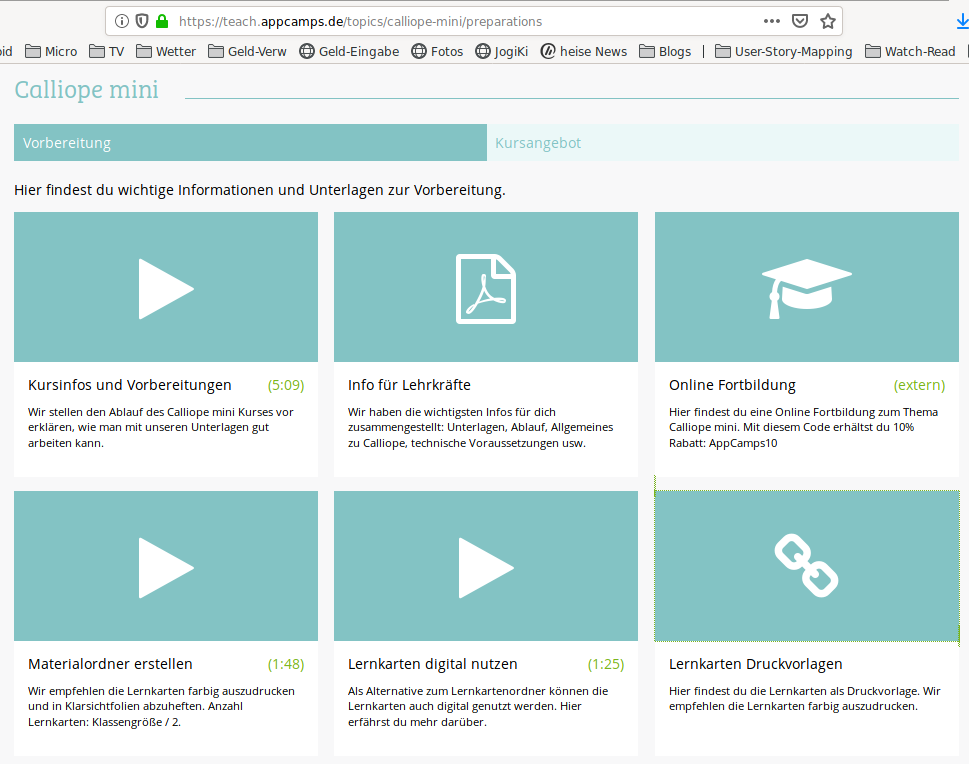Save page to Pocket icon
969x764 pixels.
click(x=800, y=22)
